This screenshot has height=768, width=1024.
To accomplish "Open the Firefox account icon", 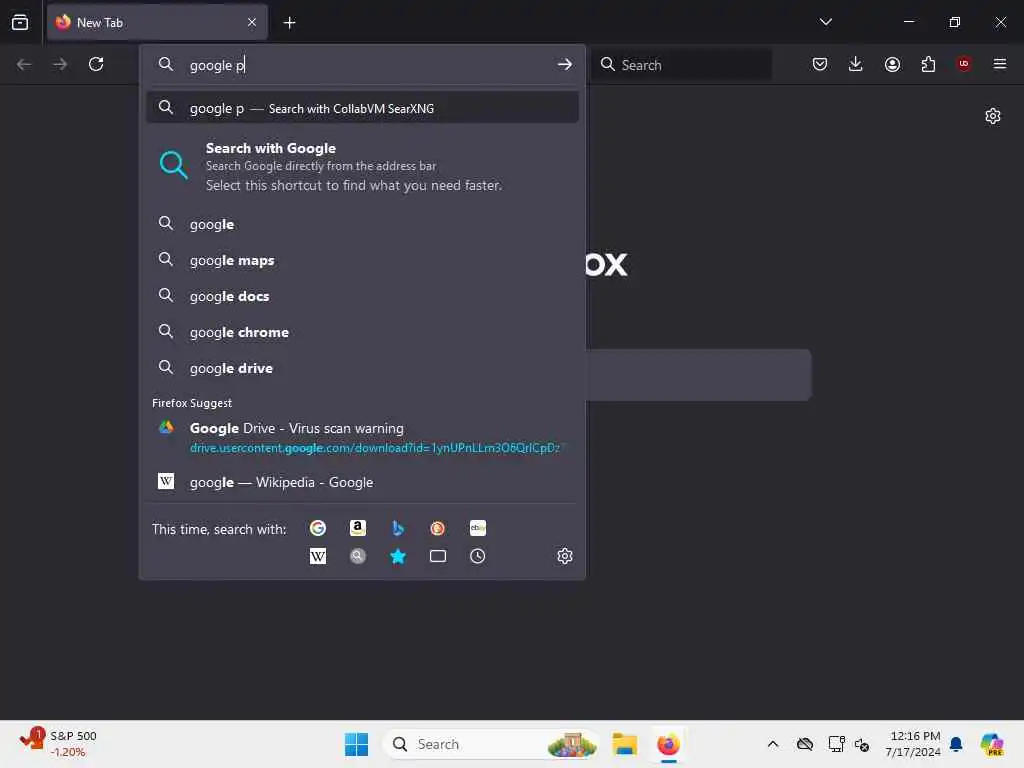I will tap(892, 64).
